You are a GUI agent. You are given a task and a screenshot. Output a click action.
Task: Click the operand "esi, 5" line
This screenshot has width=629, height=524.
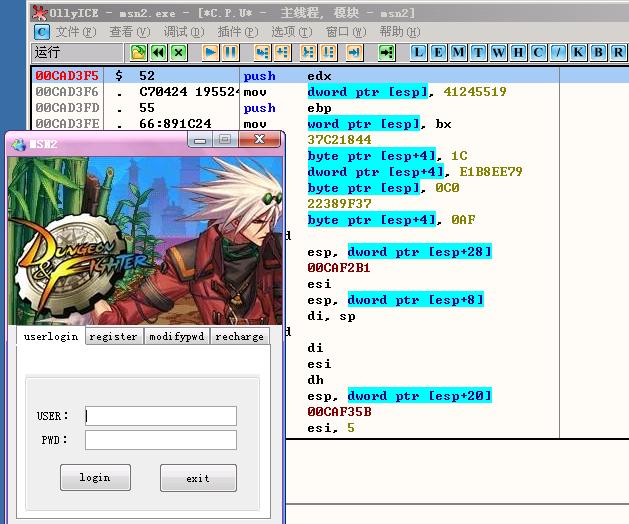point(331,428)
